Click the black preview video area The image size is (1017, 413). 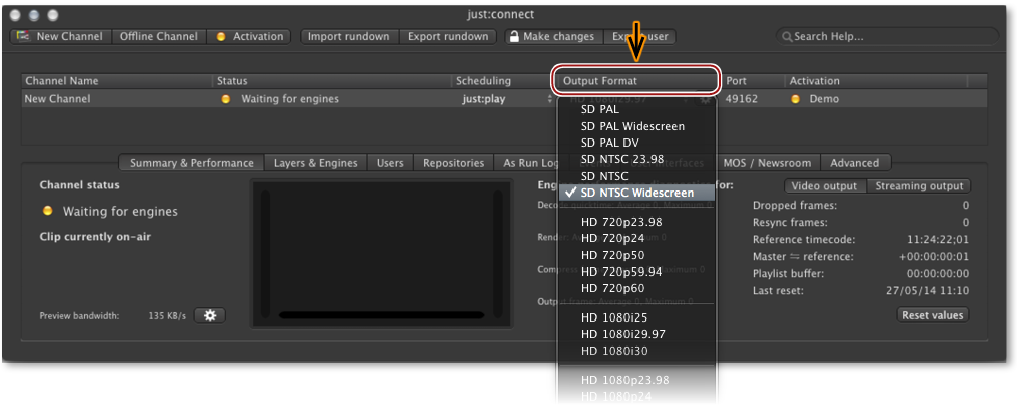[x=381, y=253]
